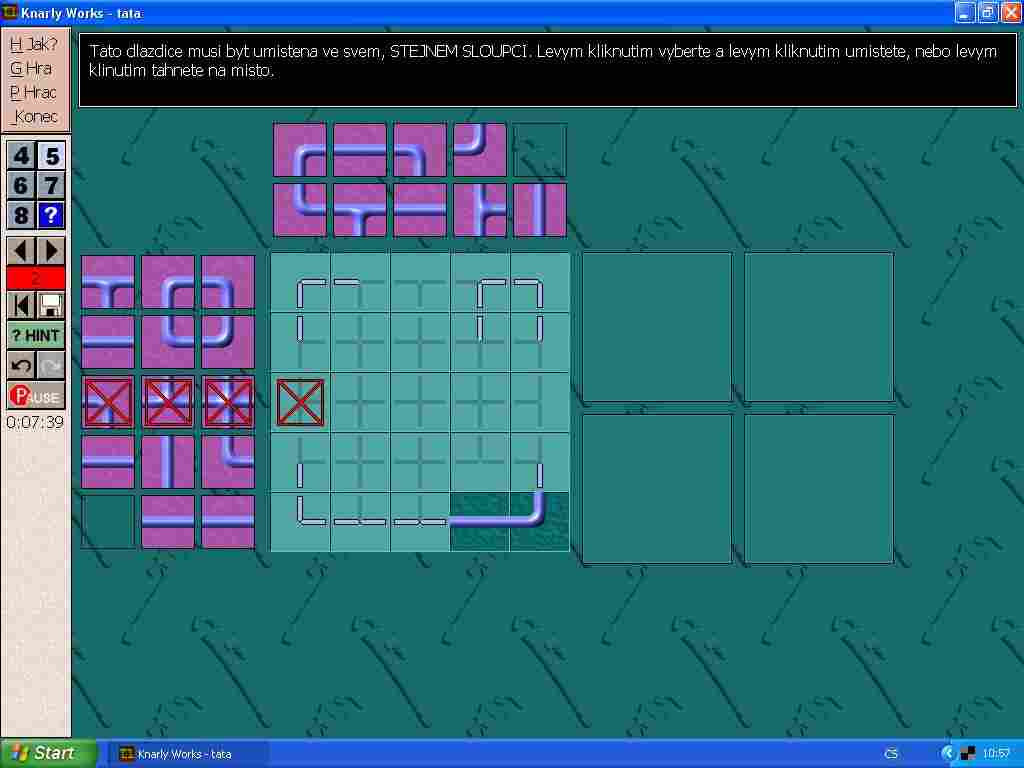Image resolution: width=1024 pixels, height=768 pixels.
Task: Click crossed-out tile in left tray first column
Action: (108, 402)
